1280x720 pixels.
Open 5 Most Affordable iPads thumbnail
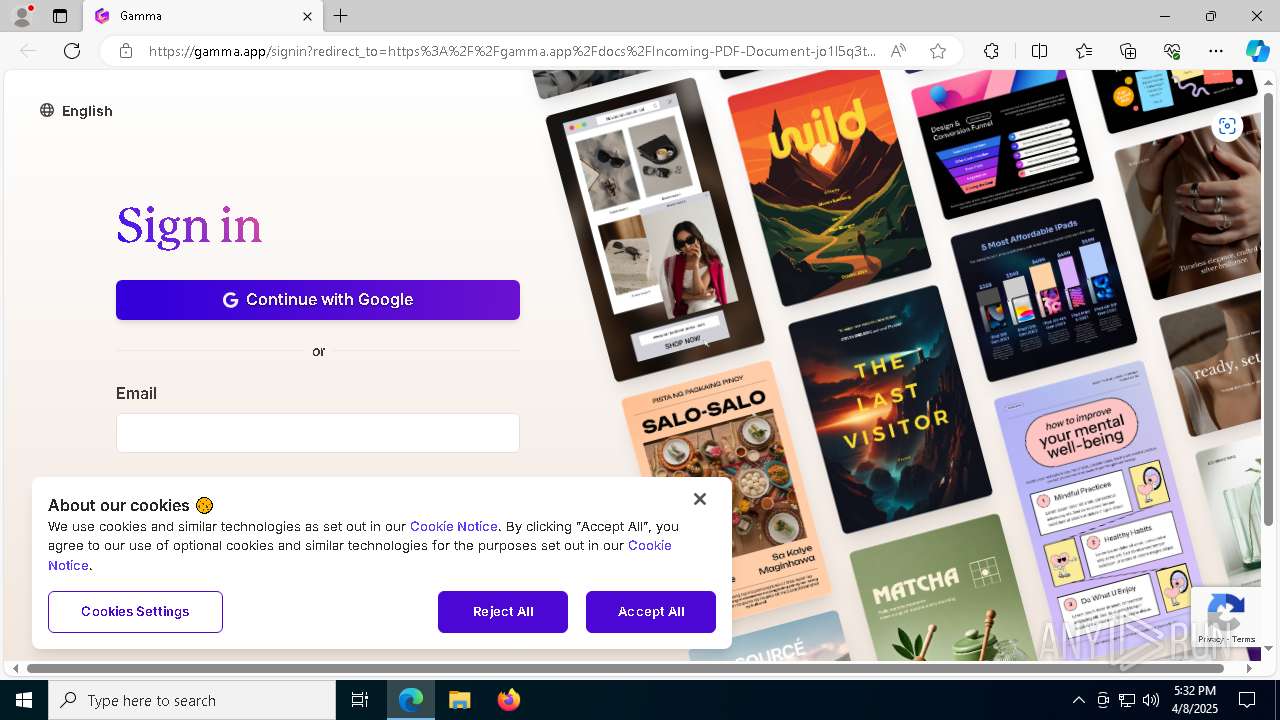[1044, 290]
